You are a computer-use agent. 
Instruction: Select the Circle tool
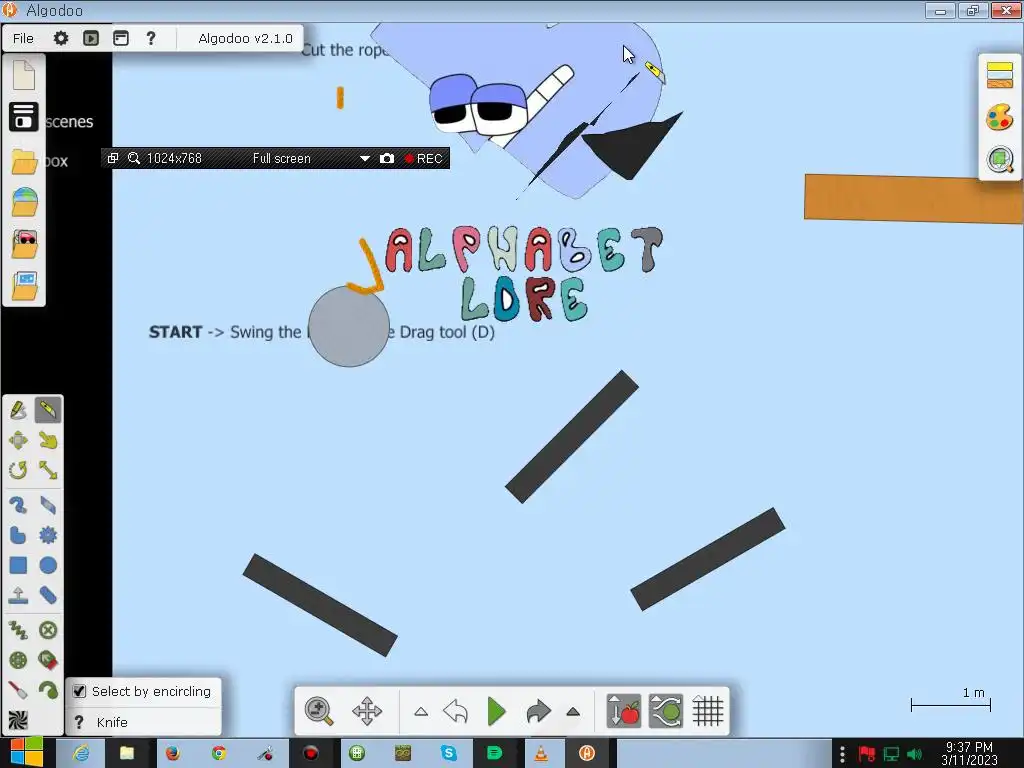[x=48, y=566]
